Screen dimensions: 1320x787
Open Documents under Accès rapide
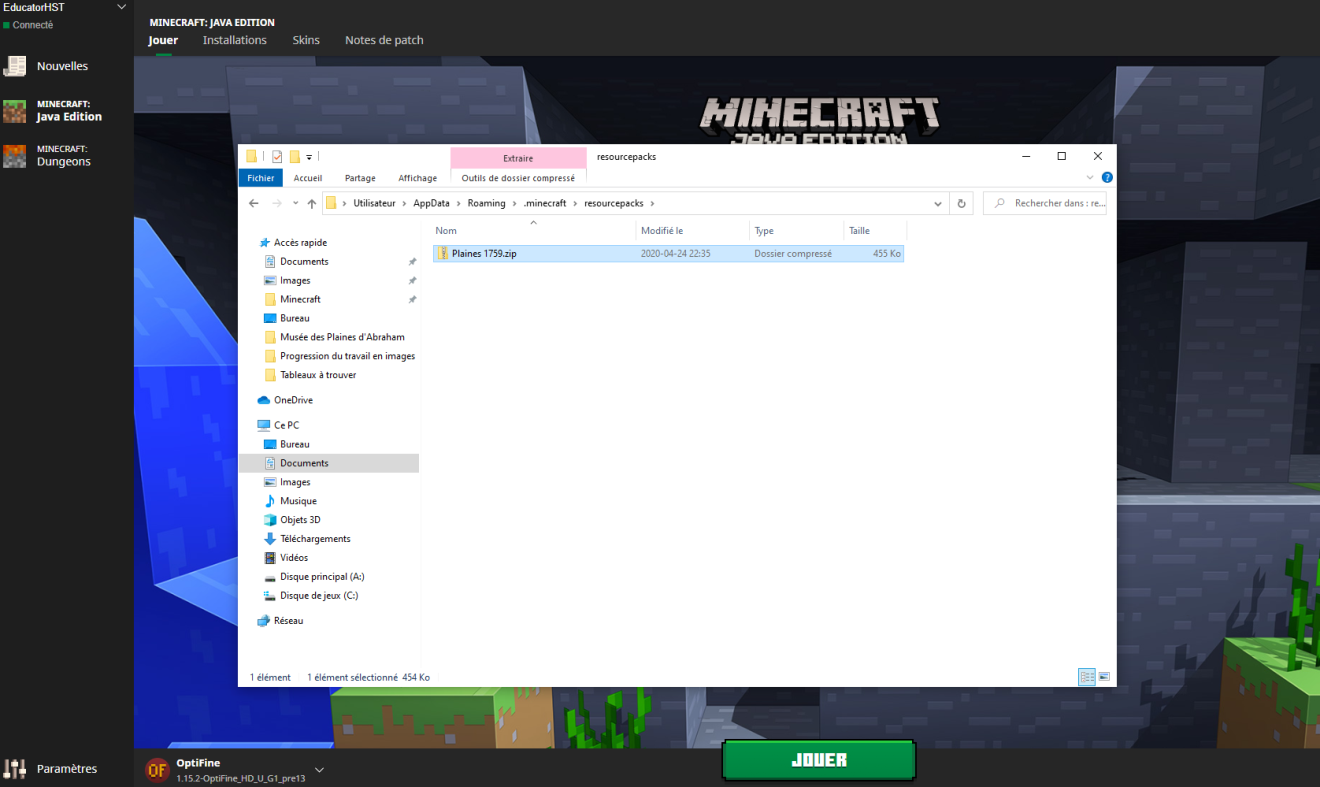coord(304,262)
